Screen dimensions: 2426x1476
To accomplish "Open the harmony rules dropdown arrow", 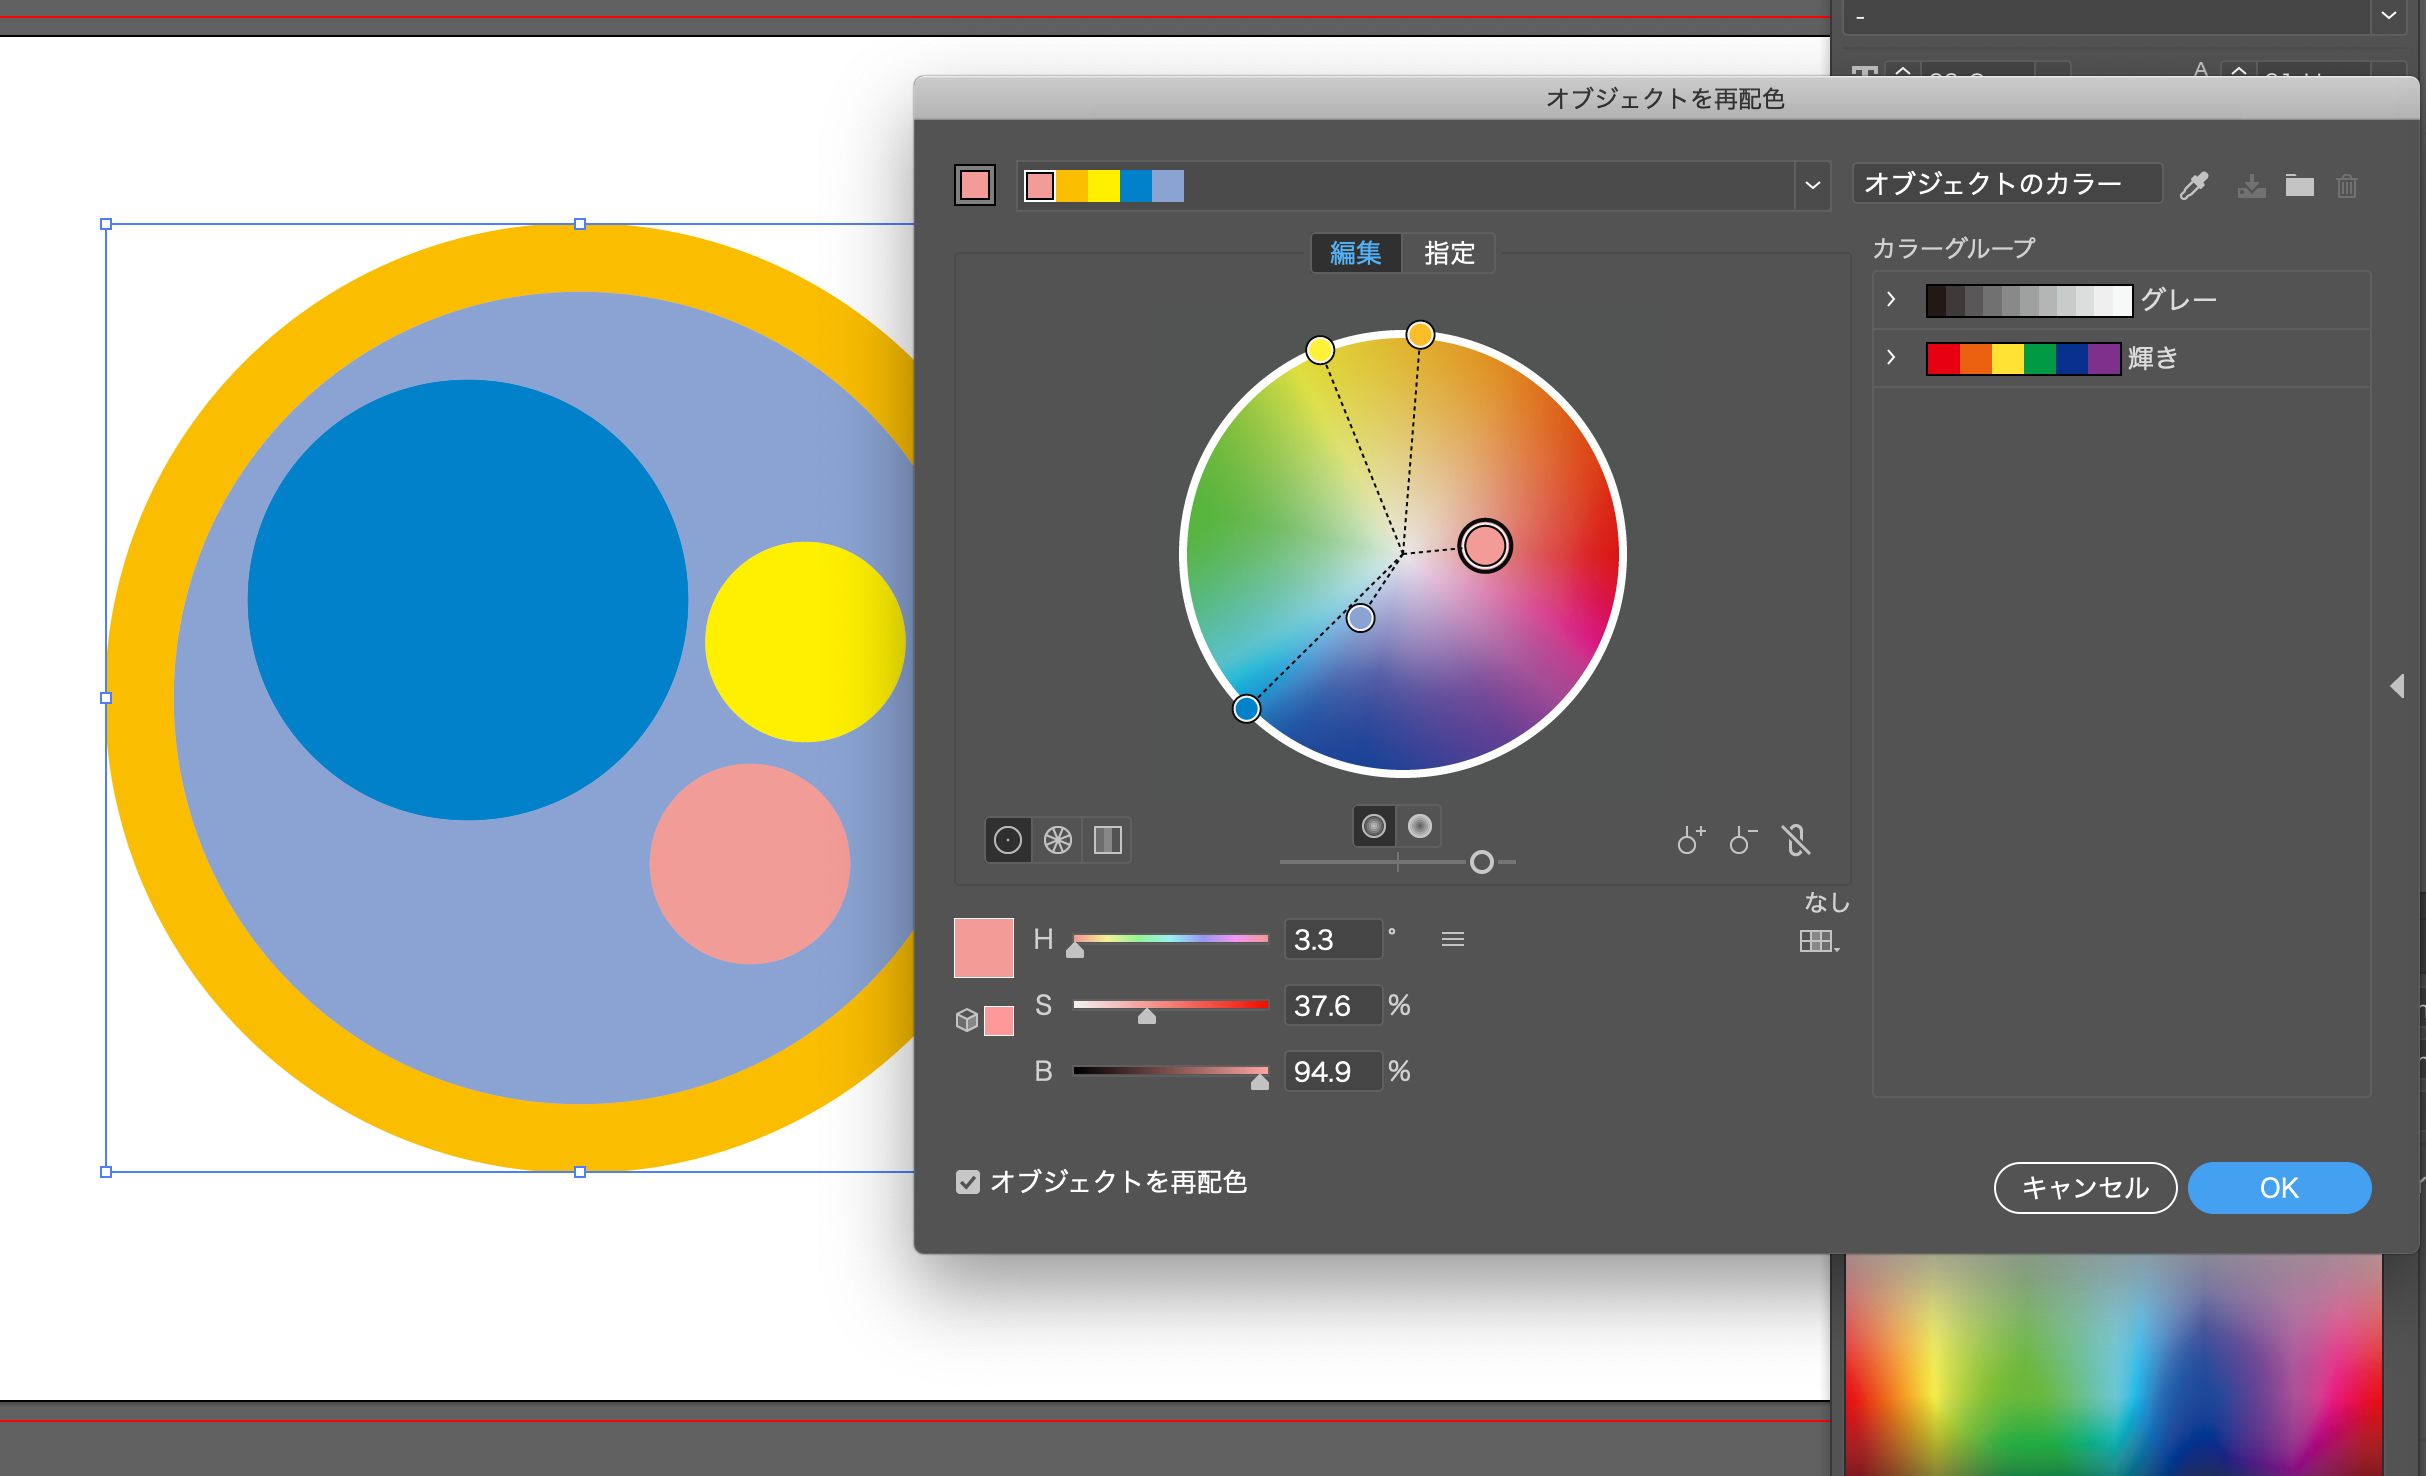I will (1812, 186).
